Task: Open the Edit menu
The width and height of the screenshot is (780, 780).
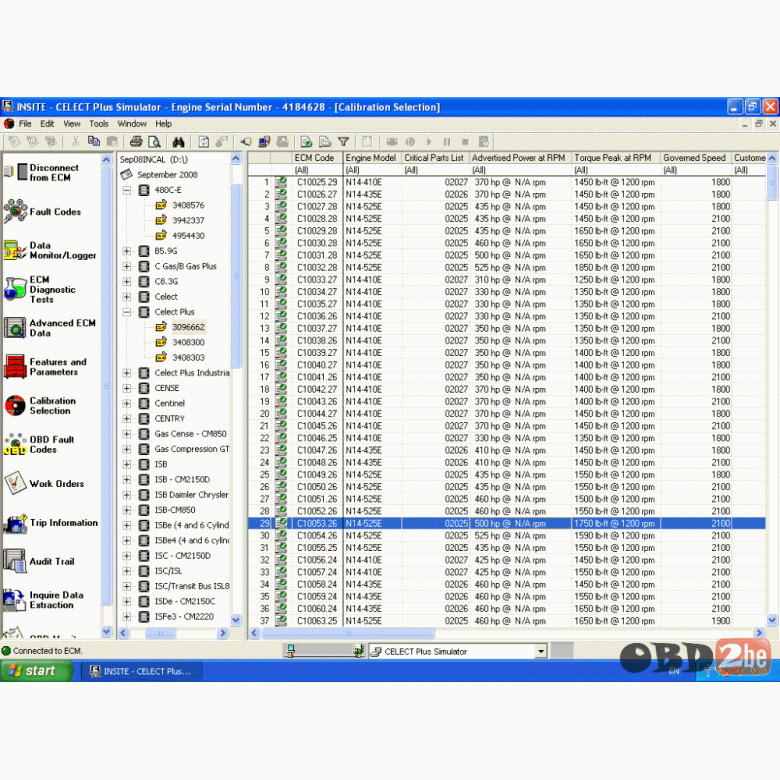Action: tap(47, 124)
